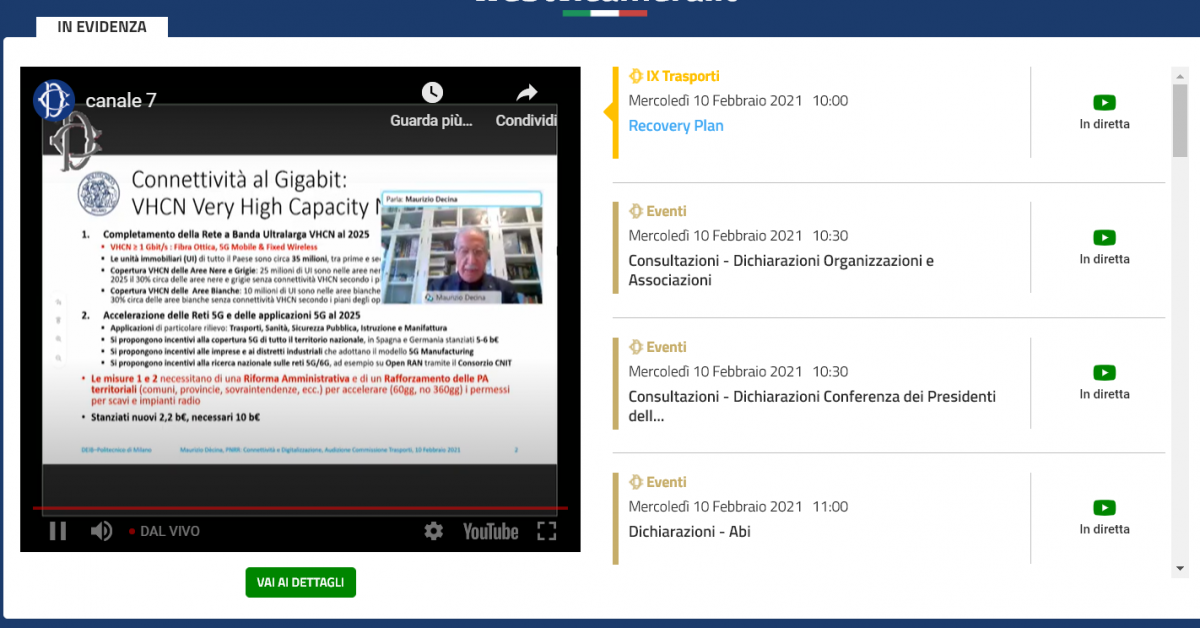Pause the live video
The image size is (1200, 628).
pos(58,531)
